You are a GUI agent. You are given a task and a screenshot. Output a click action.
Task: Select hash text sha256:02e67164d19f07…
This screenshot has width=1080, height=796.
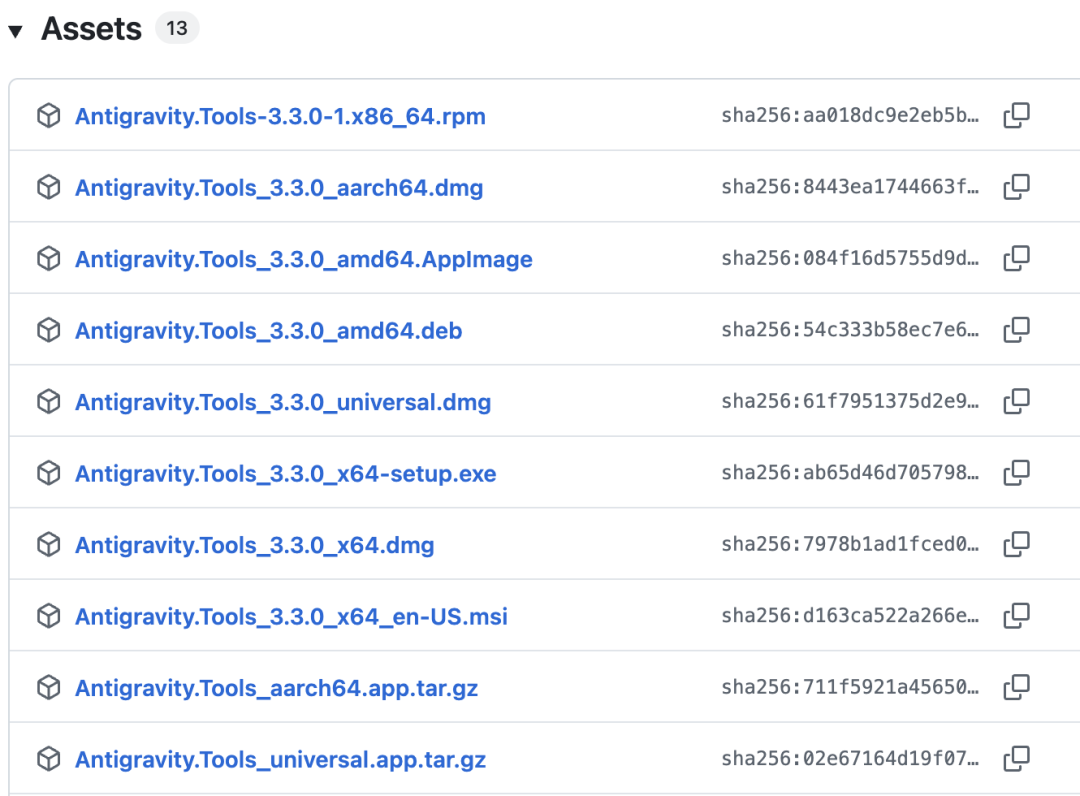click(x=850, y=758)
